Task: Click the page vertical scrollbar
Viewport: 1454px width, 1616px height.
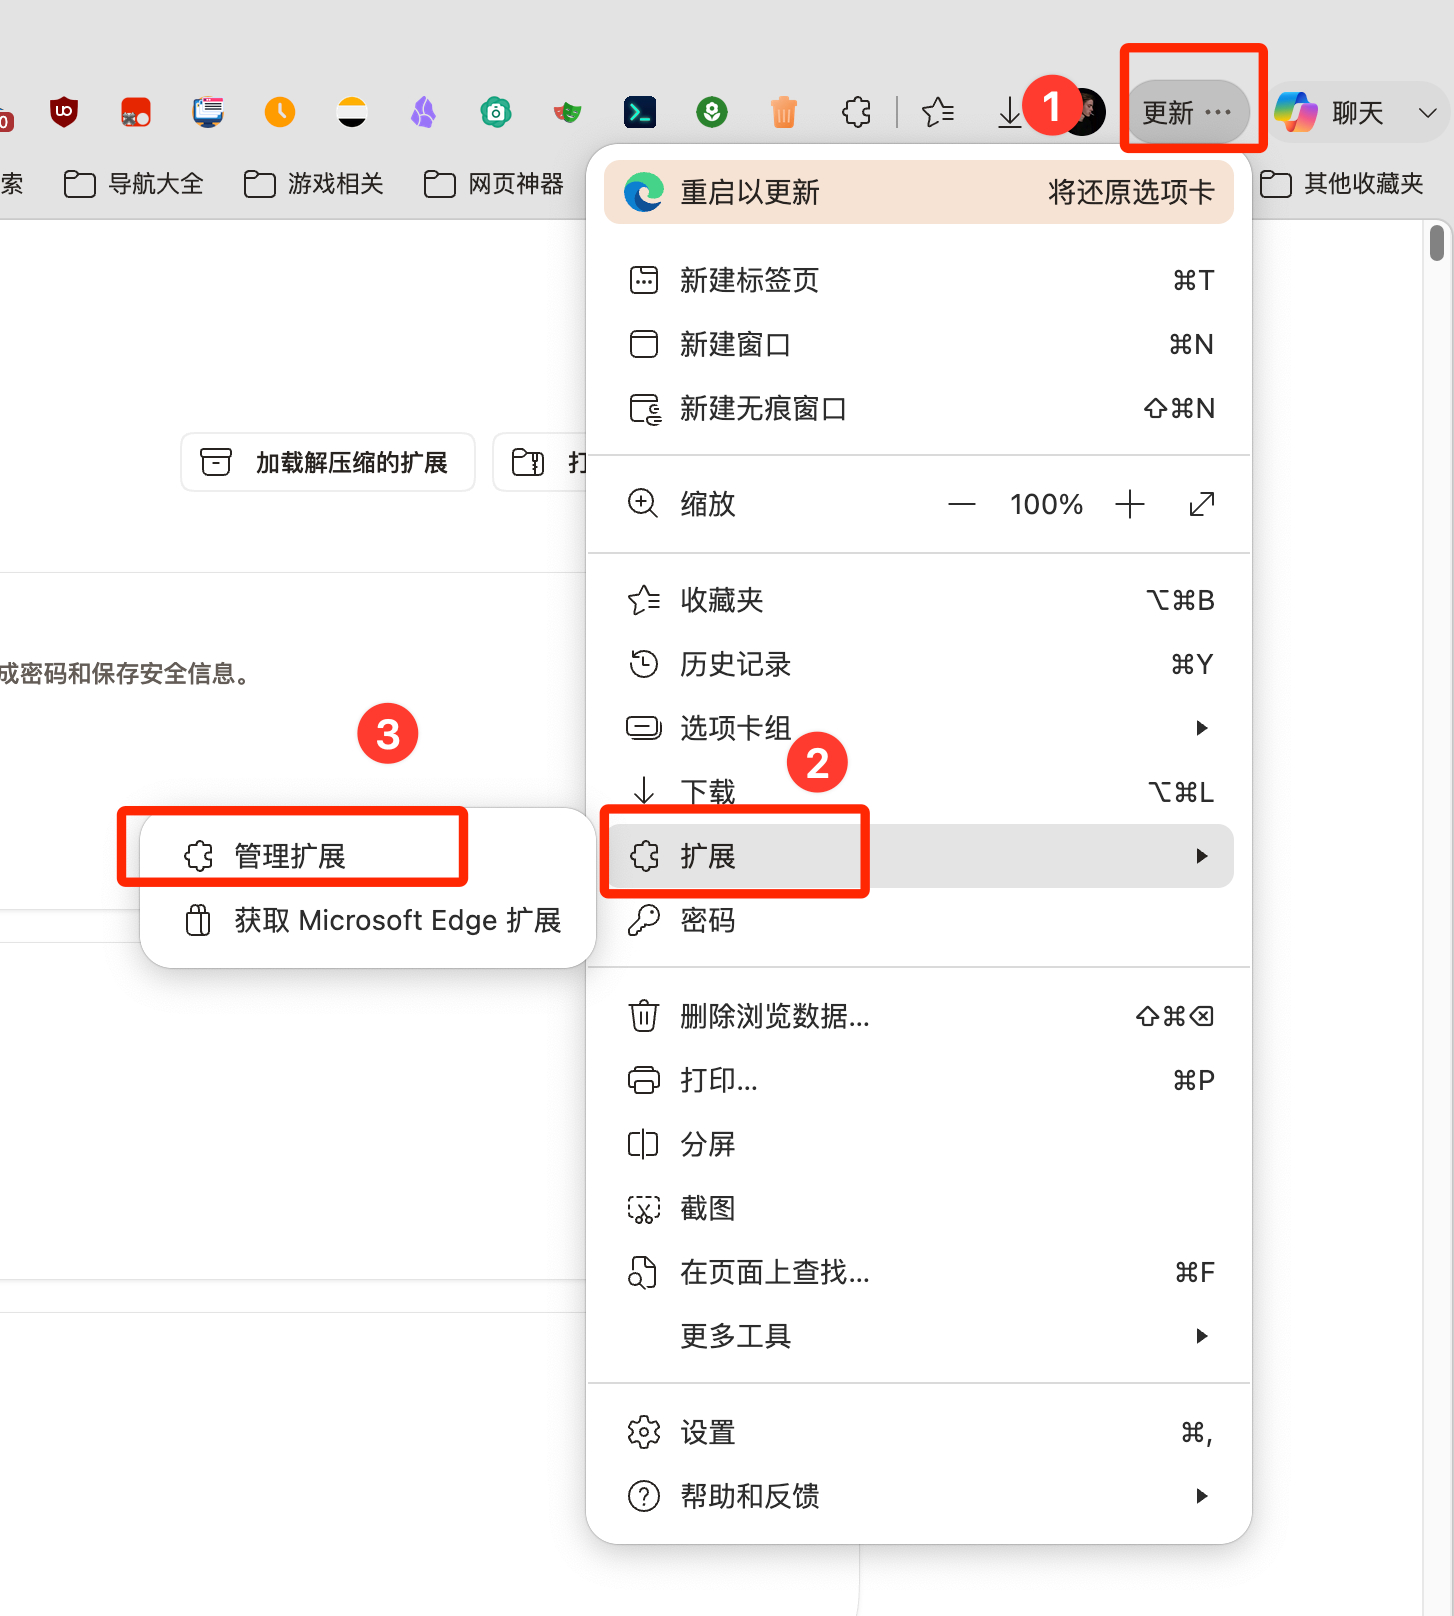Action: coord(1437,243)
